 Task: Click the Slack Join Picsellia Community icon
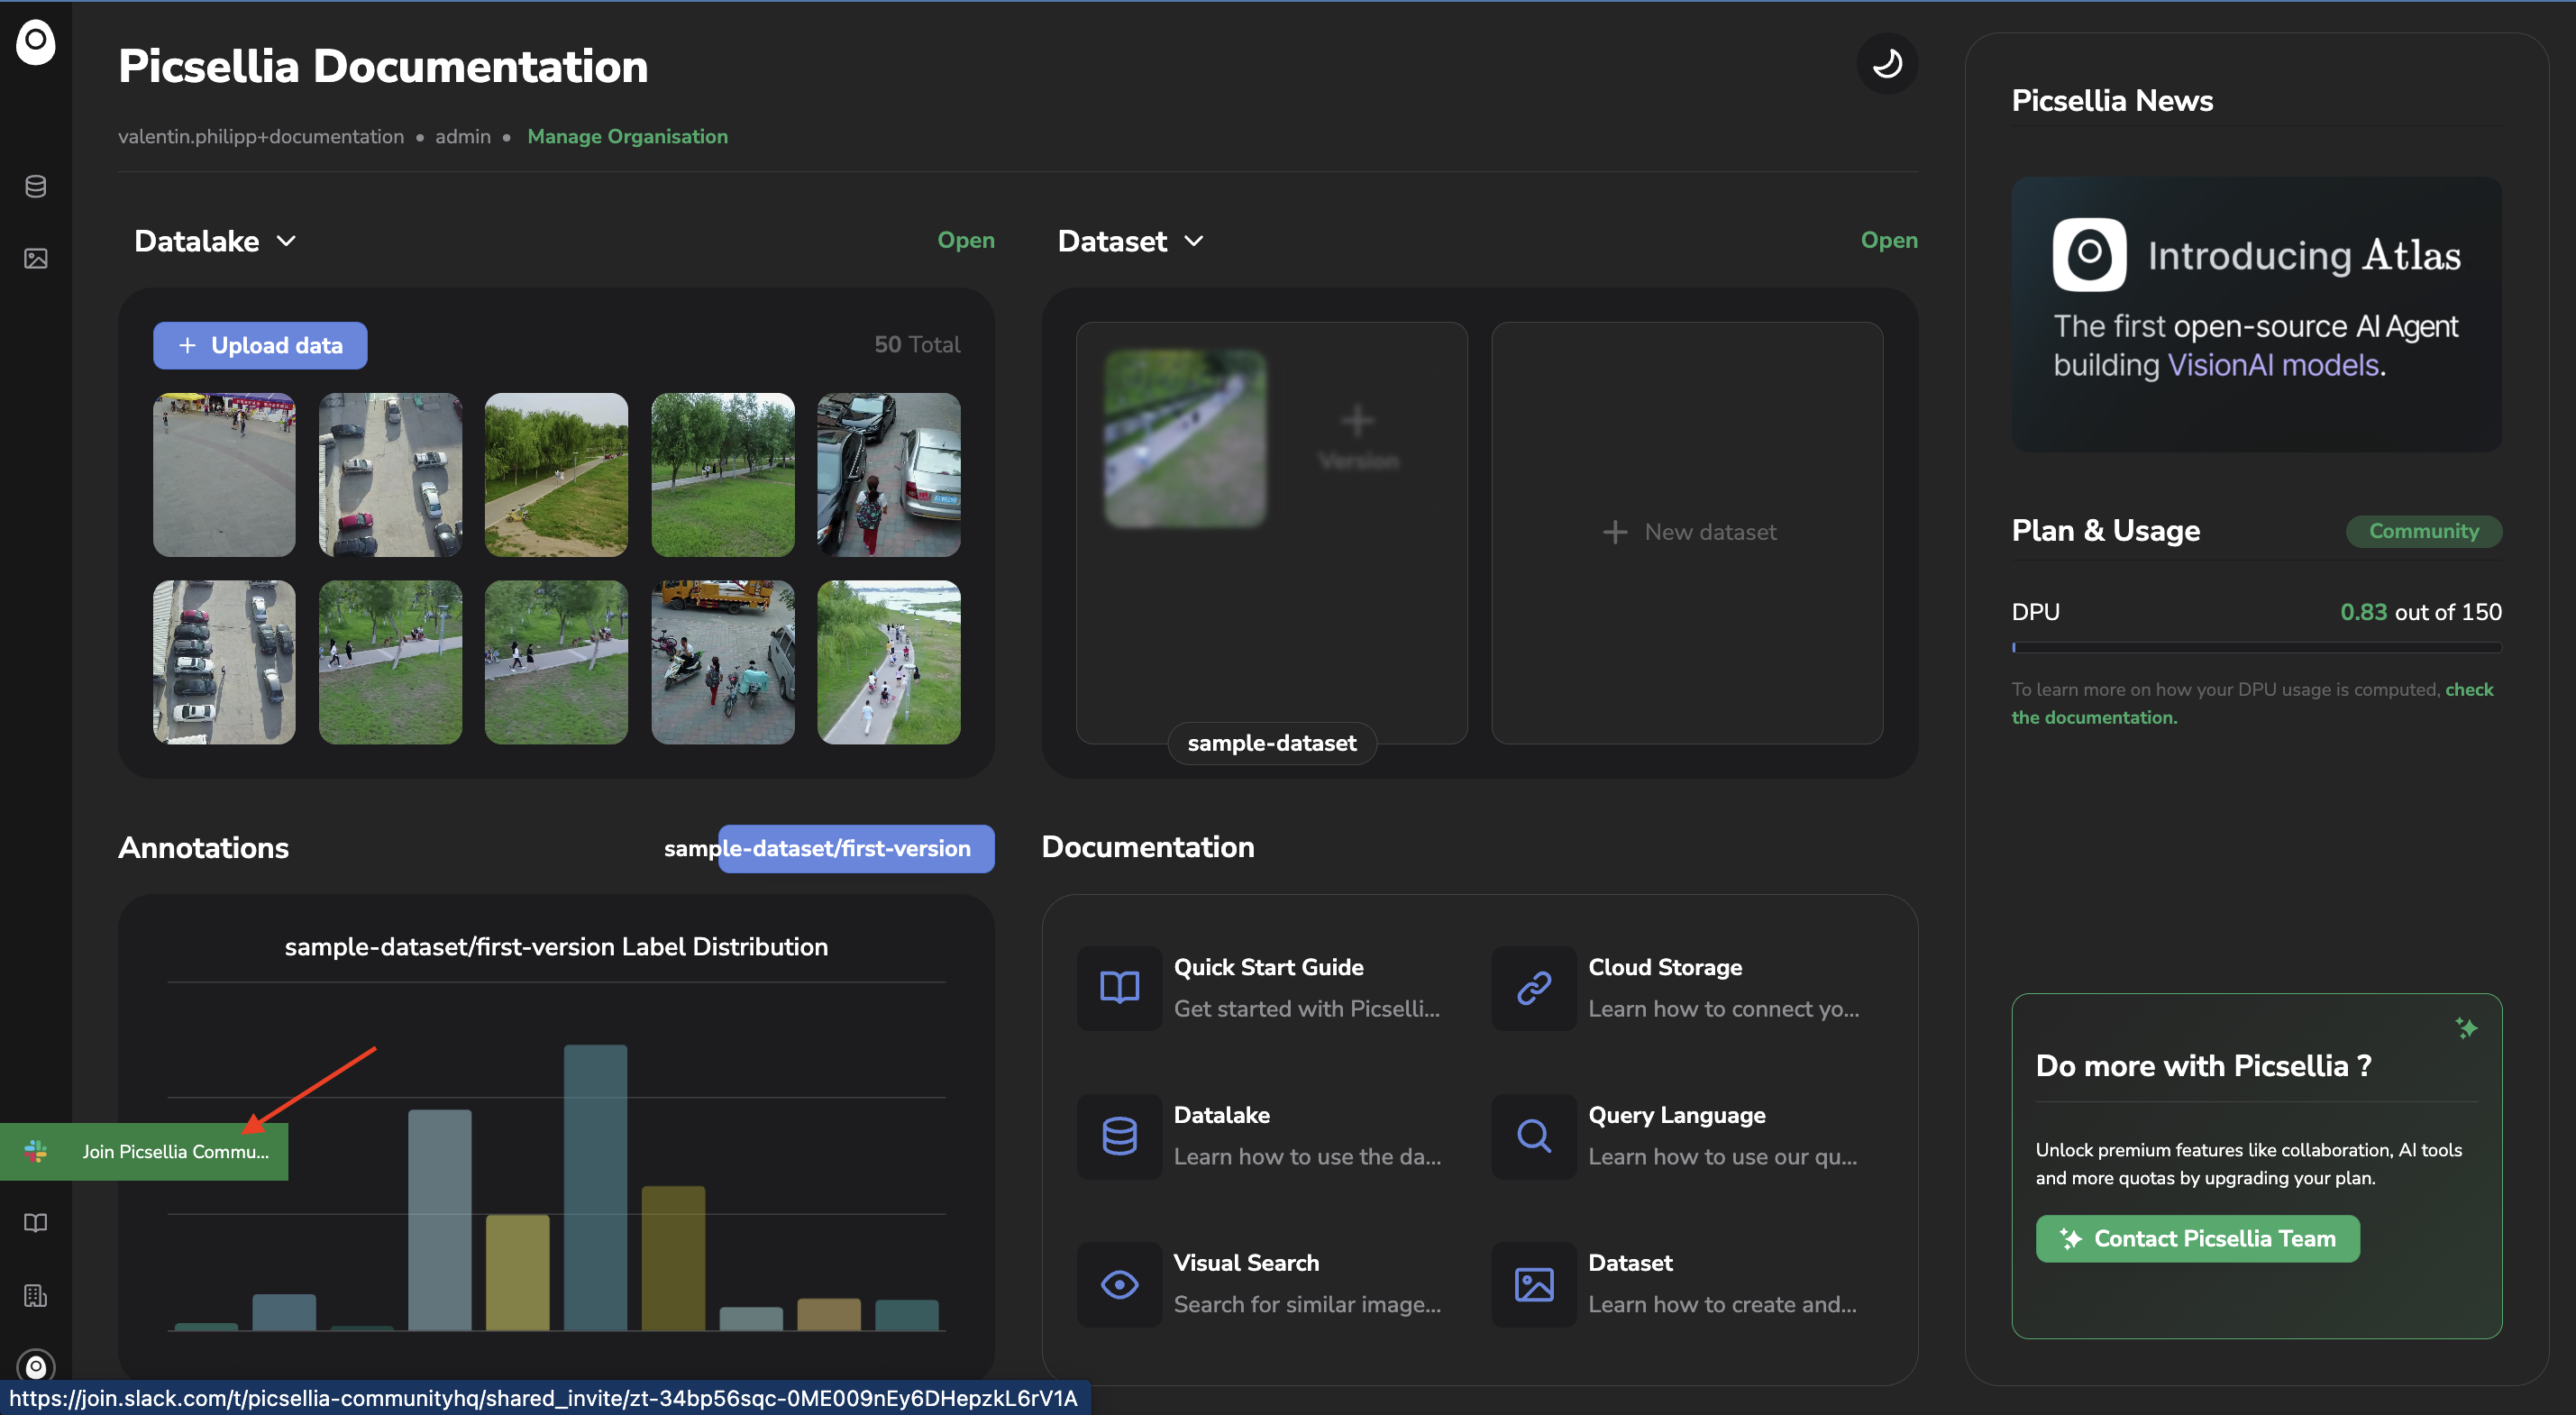36,1151
